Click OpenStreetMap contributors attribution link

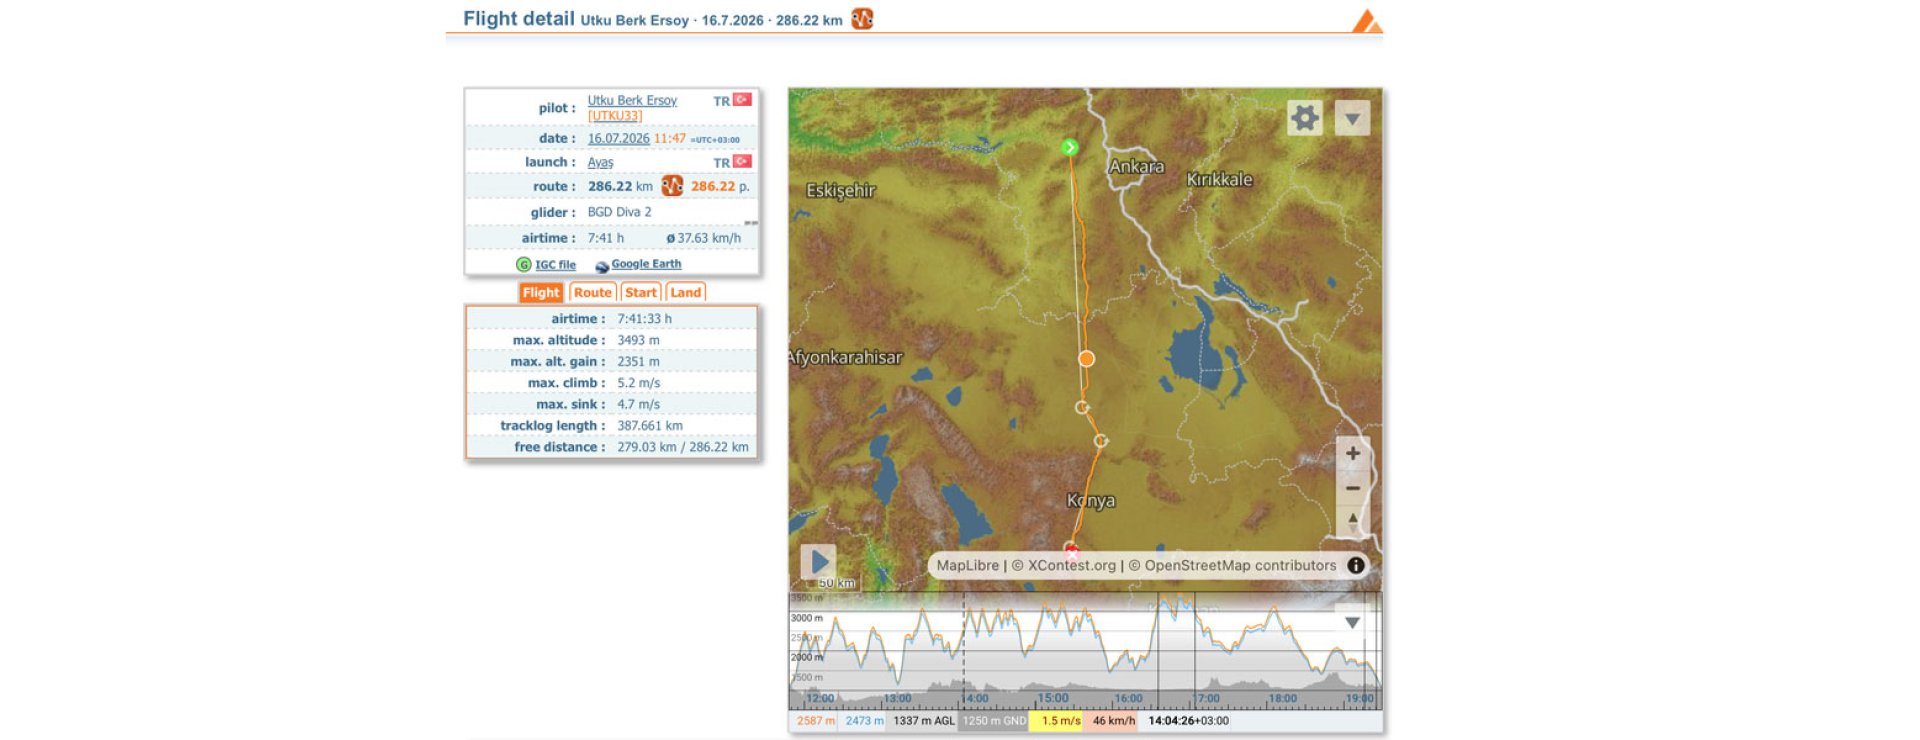coord(1240,565)
